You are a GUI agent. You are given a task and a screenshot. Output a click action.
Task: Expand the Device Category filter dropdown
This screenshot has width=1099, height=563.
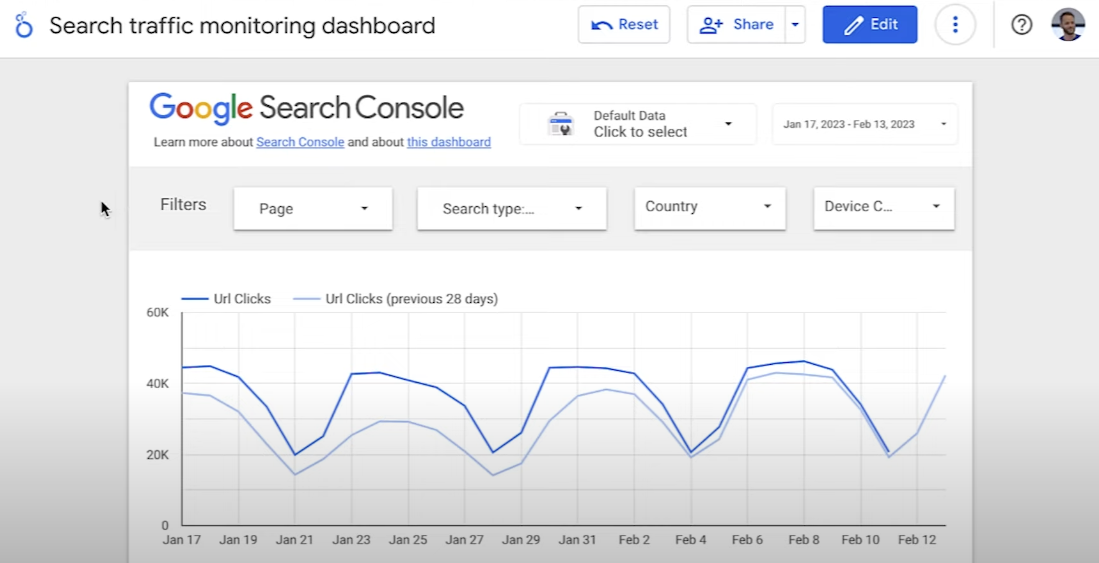click(x=884, y=208)
